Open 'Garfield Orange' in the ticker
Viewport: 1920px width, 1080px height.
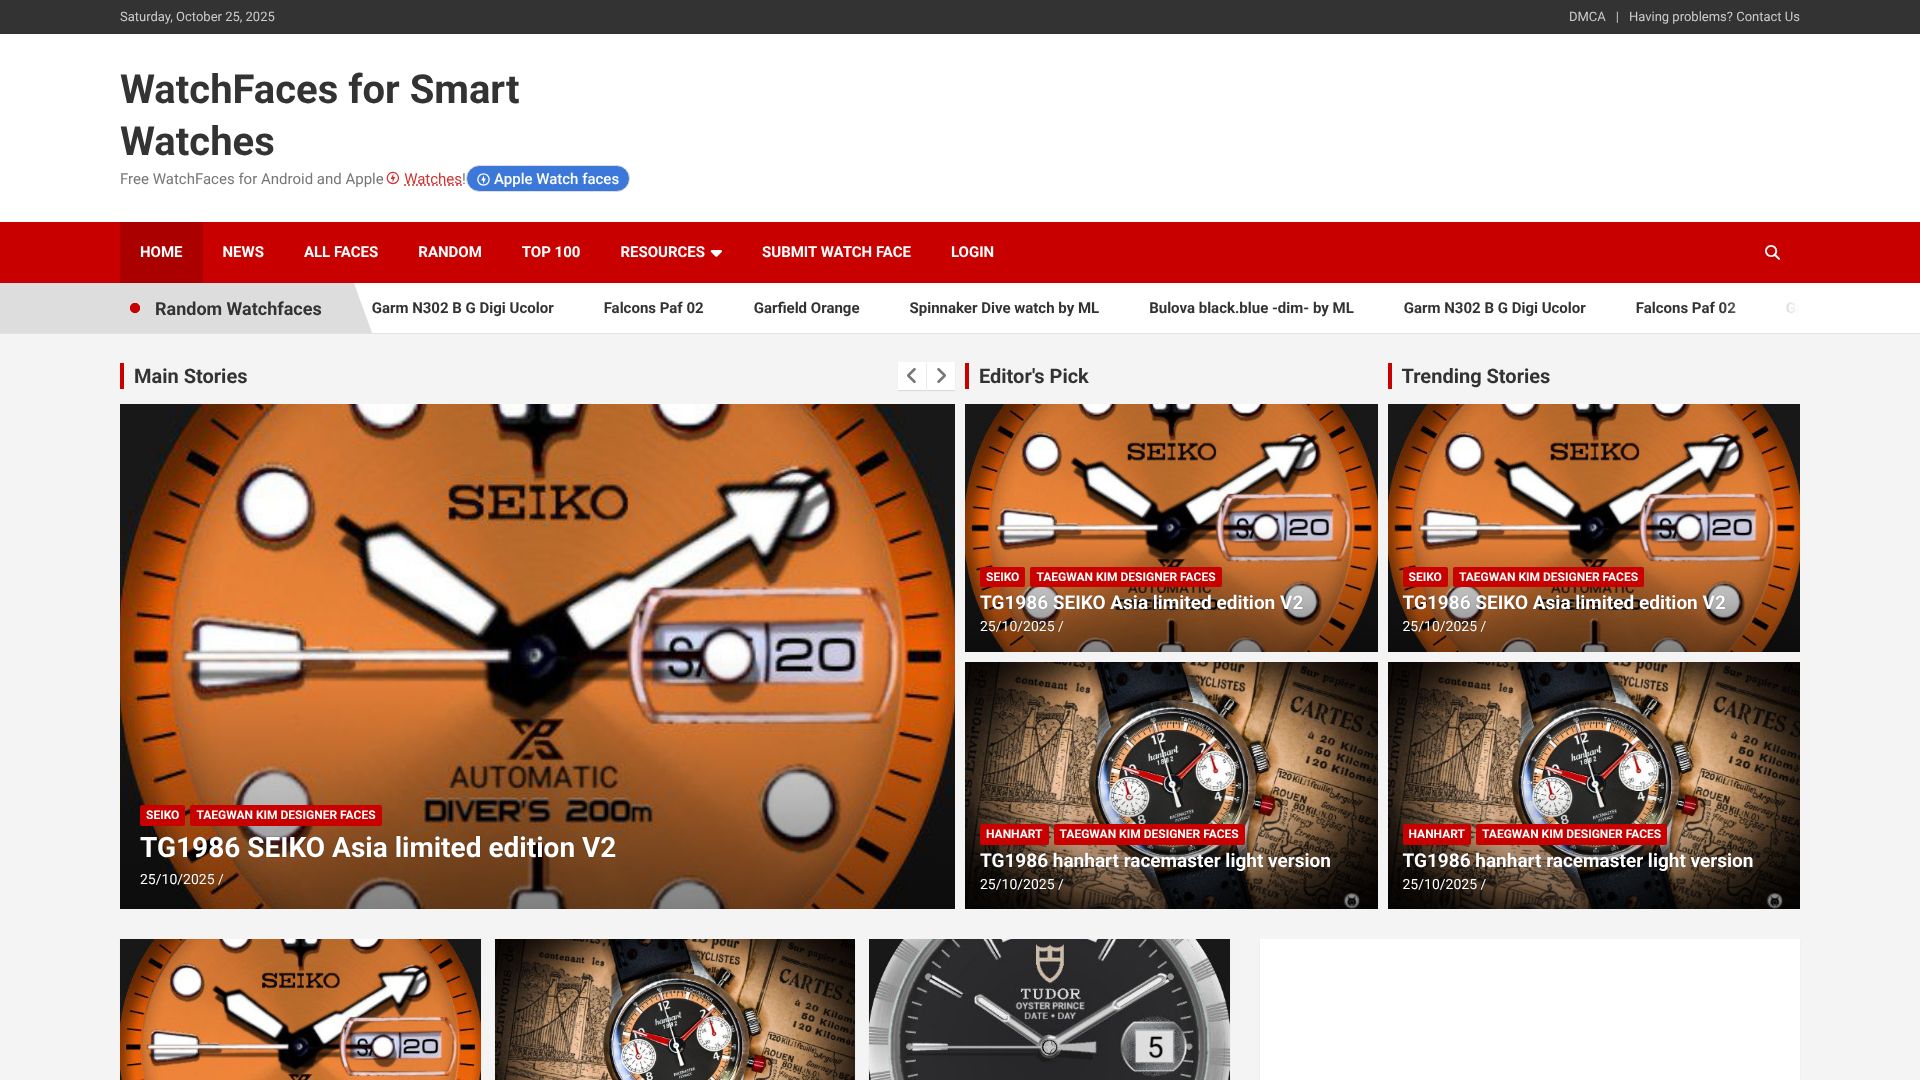[x=806, y=308]
